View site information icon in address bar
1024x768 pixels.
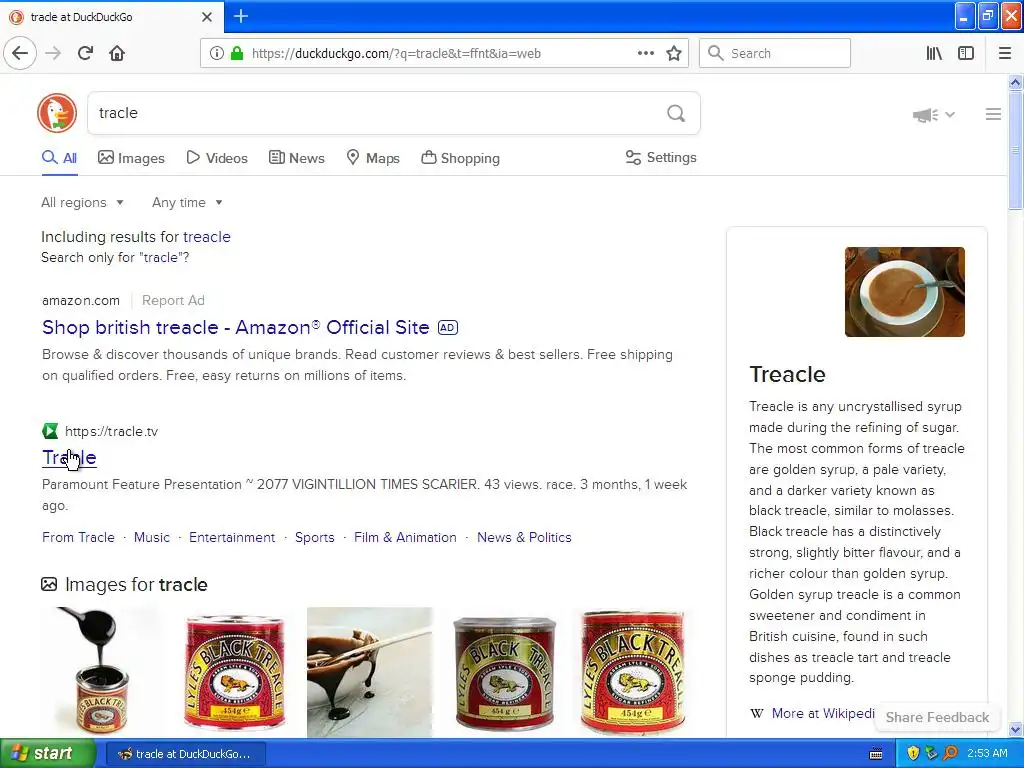tap(217, 53)
